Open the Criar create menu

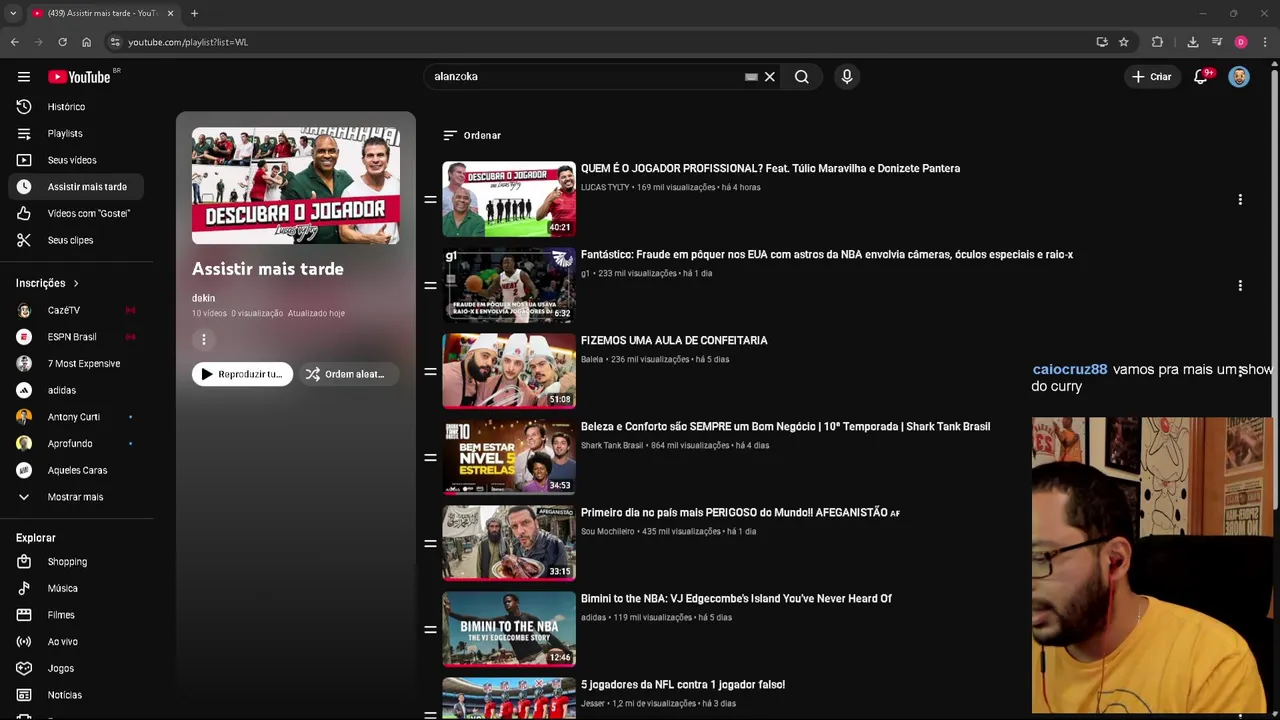1151,77
